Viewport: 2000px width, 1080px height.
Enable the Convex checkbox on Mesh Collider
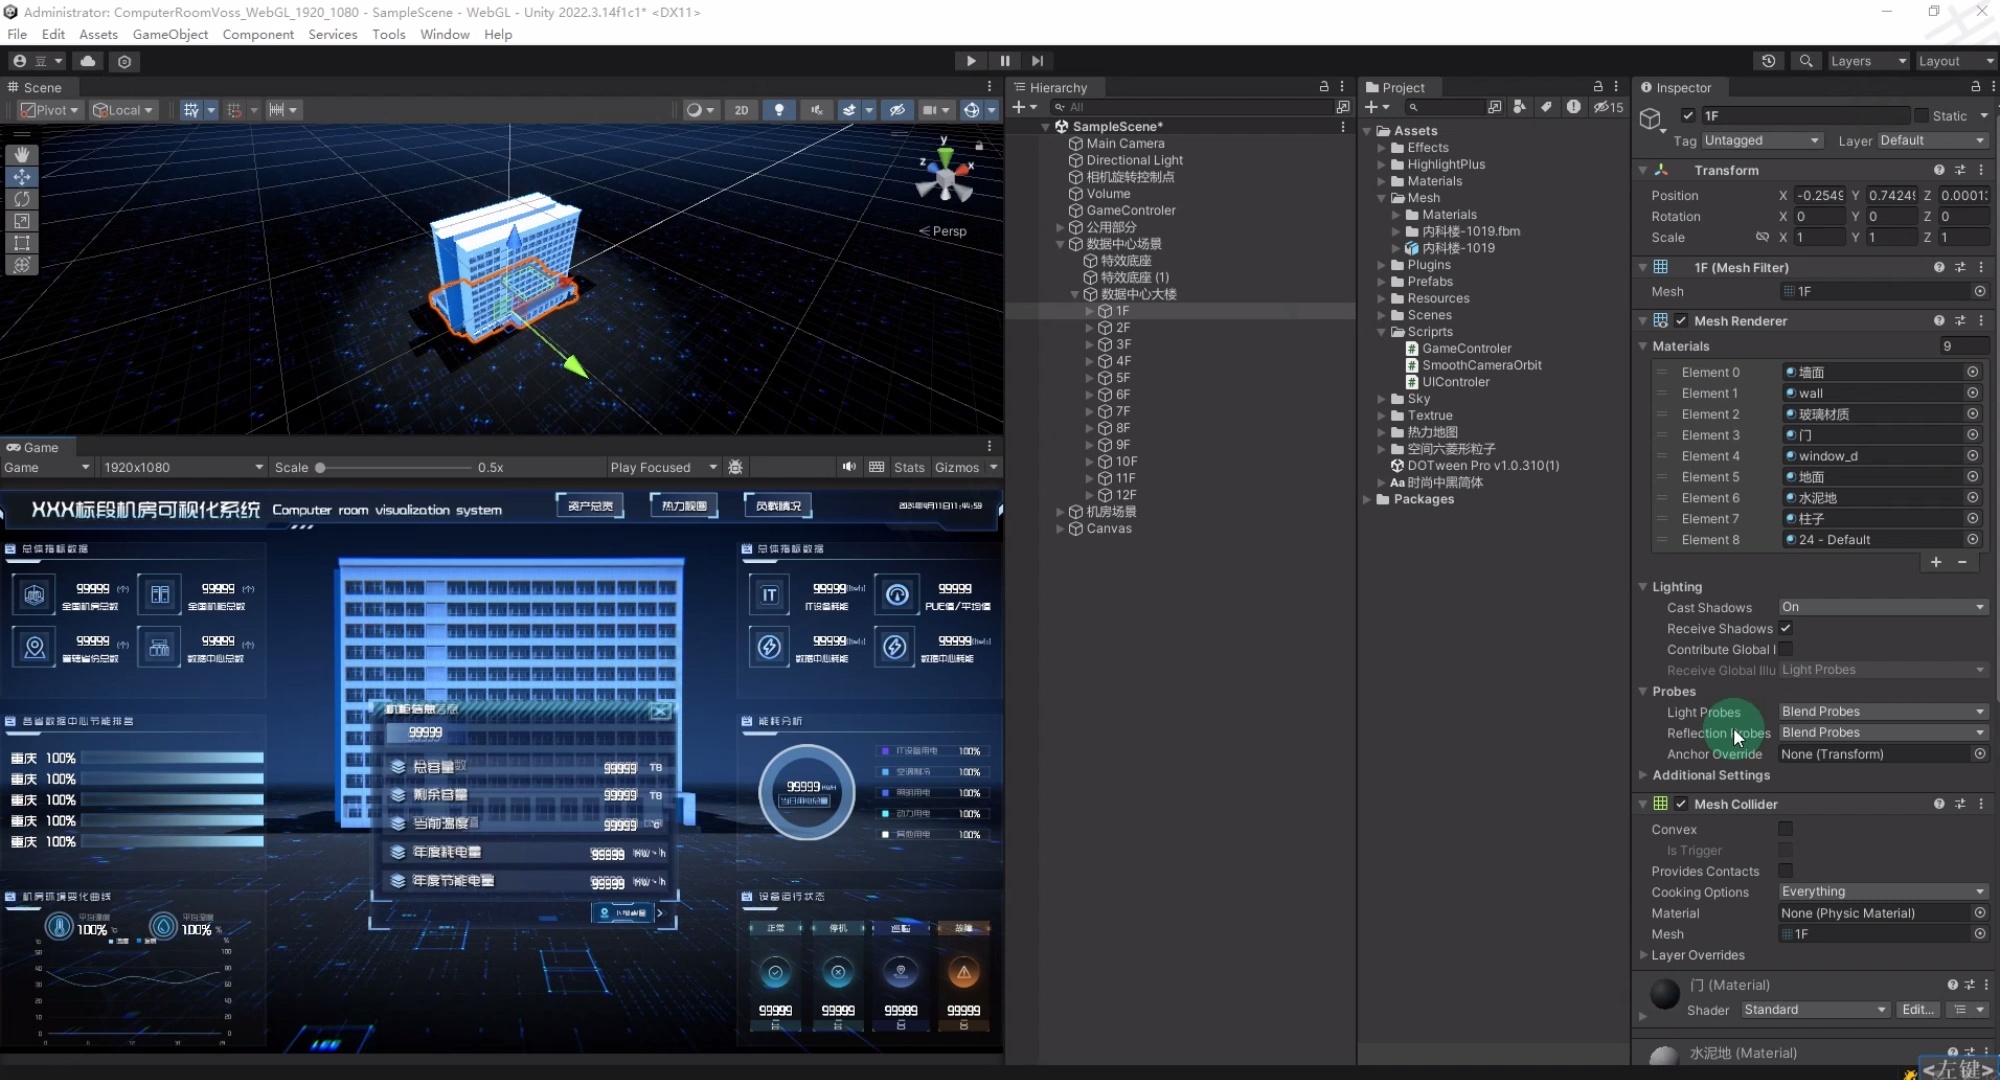coord(1786,829)
